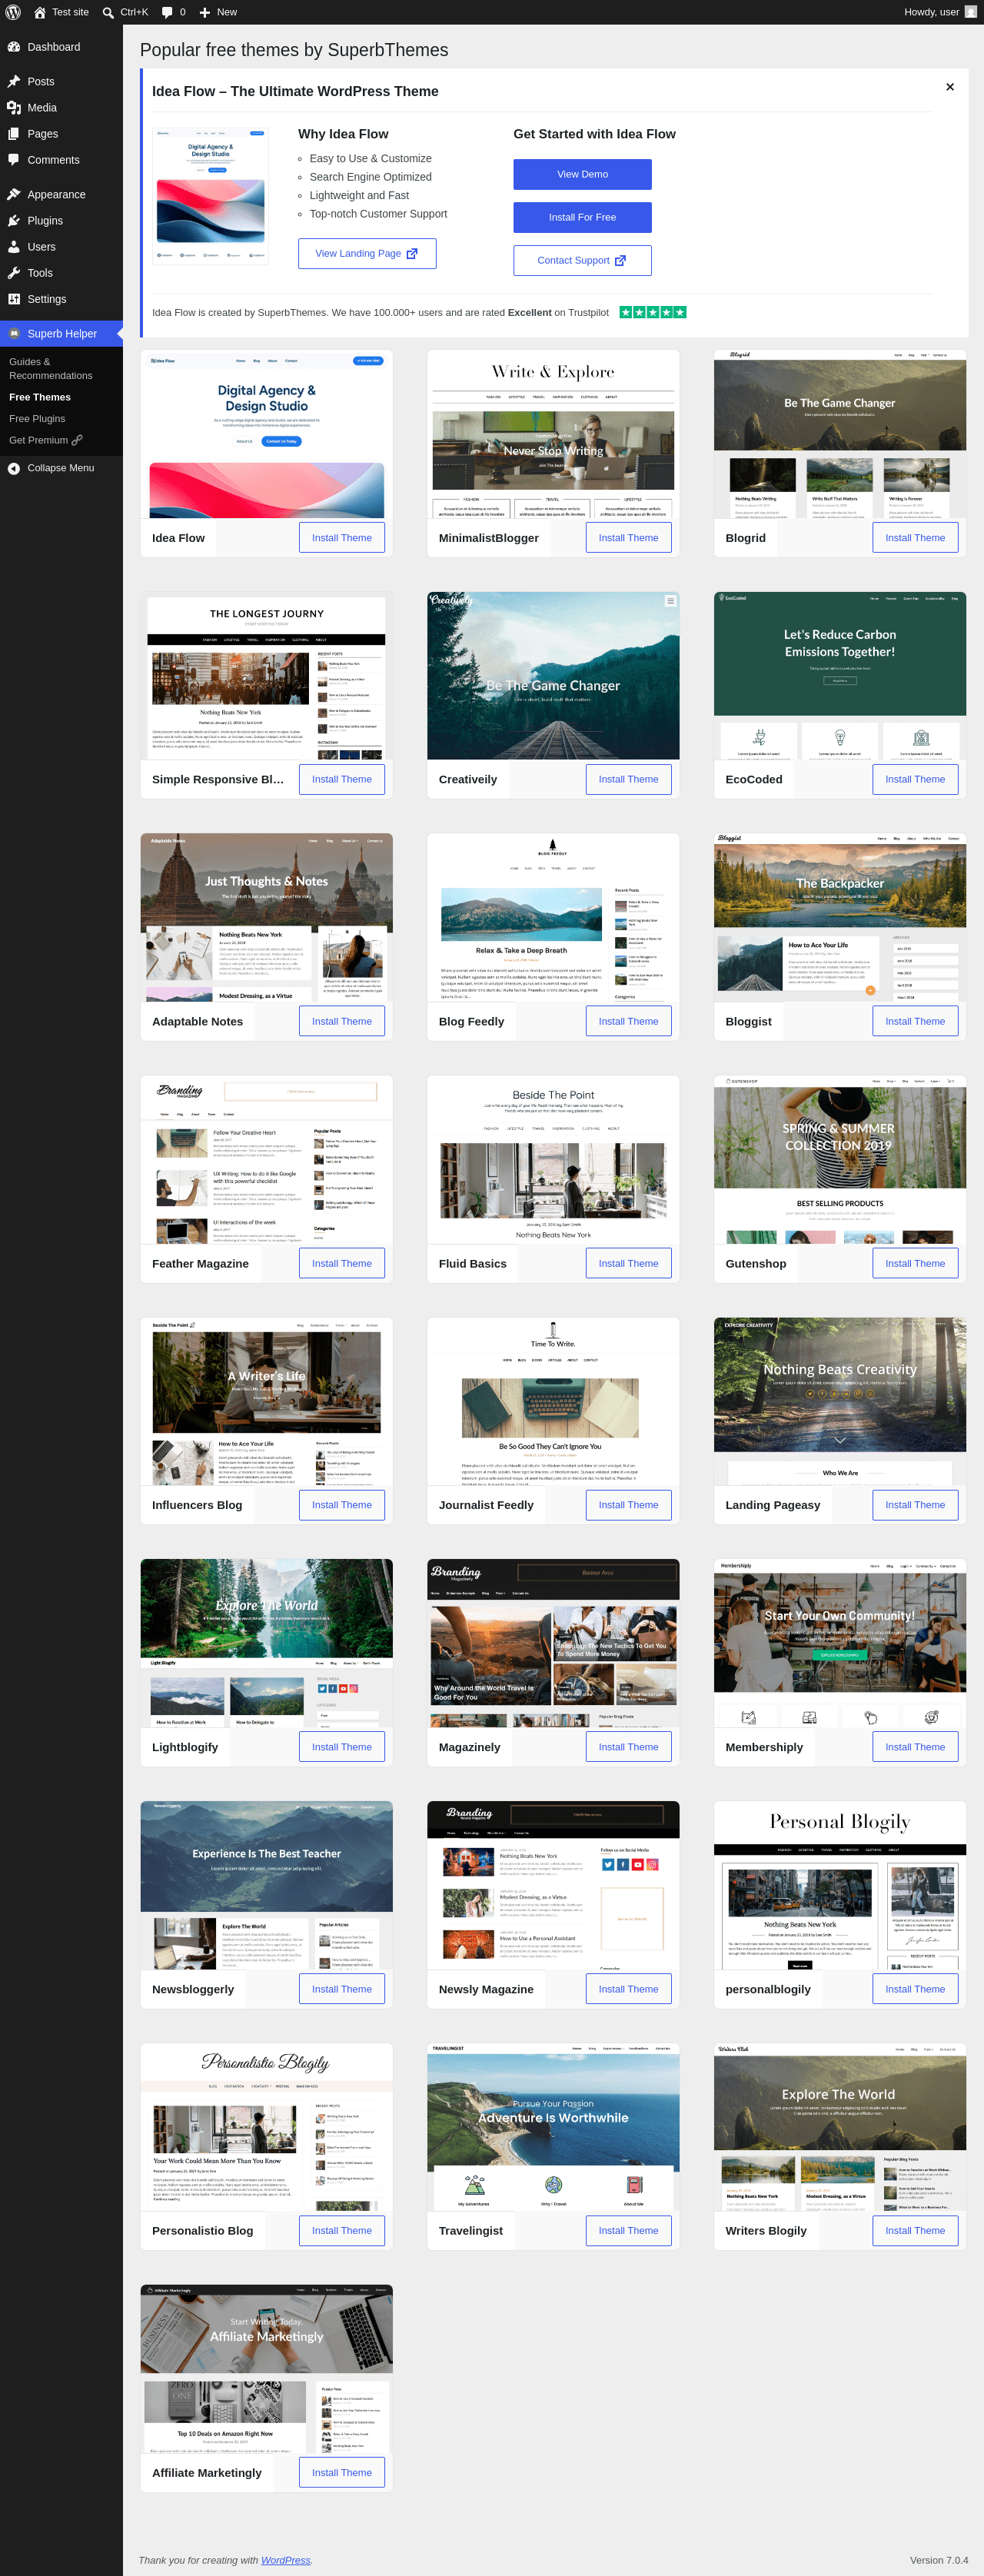Viewport: 984px width, 2576px height.
Task: Install the Lightblogify theme
Action: coord(342,1747)
